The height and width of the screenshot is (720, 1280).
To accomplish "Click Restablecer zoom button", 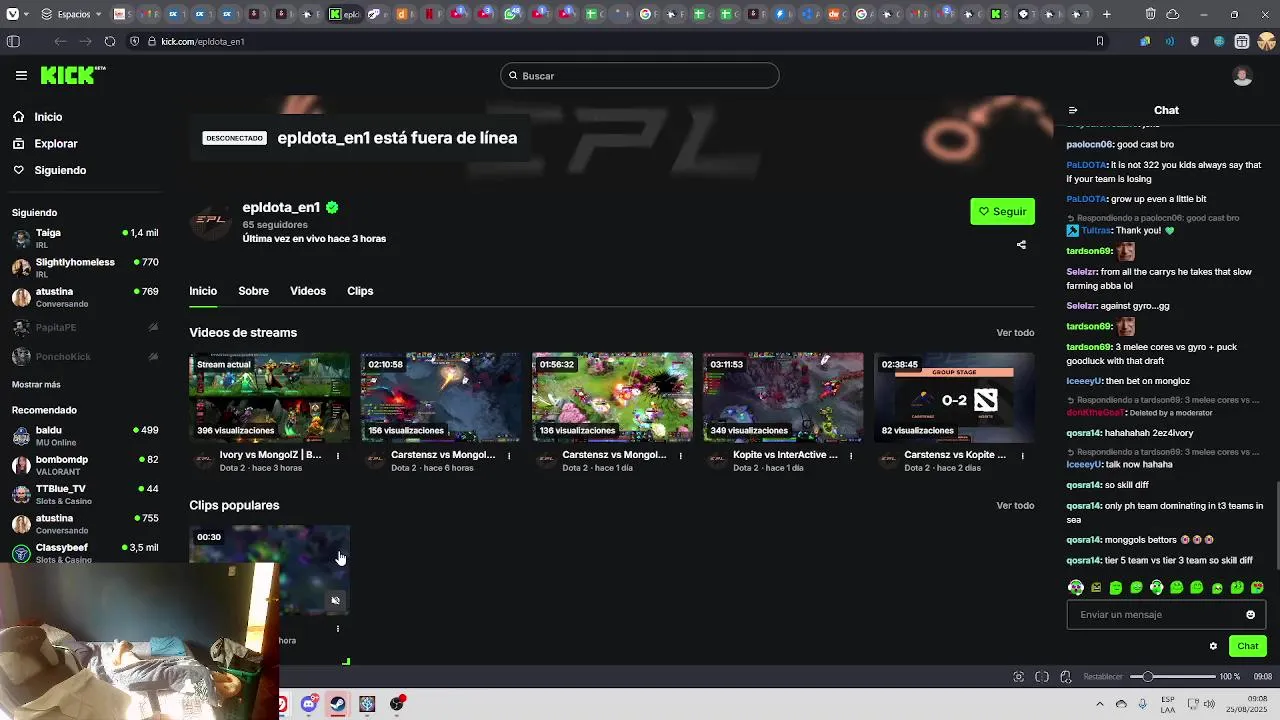I will pyautogui.click(x=1104, y=677).
